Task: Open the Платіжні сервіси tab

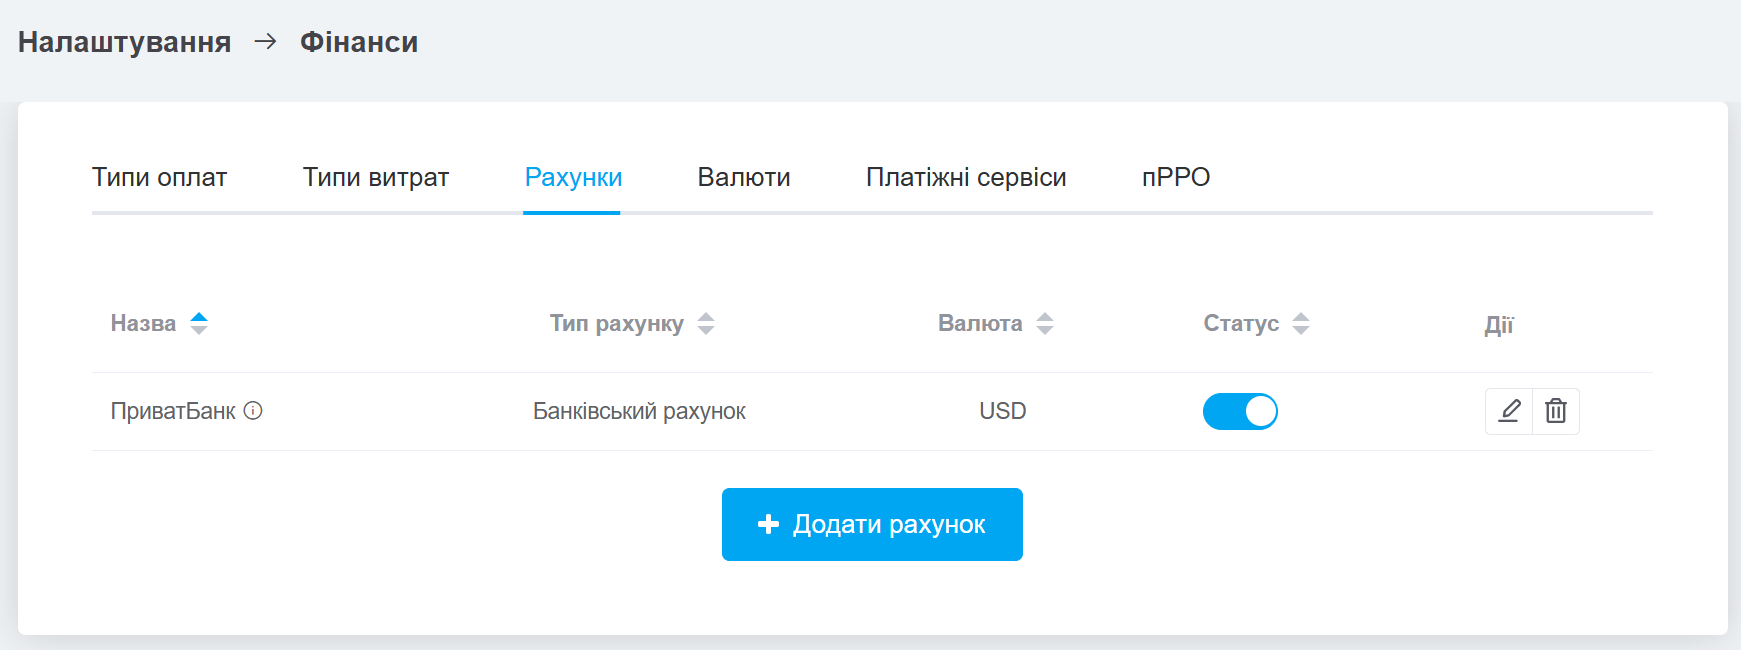Action: 966,177
